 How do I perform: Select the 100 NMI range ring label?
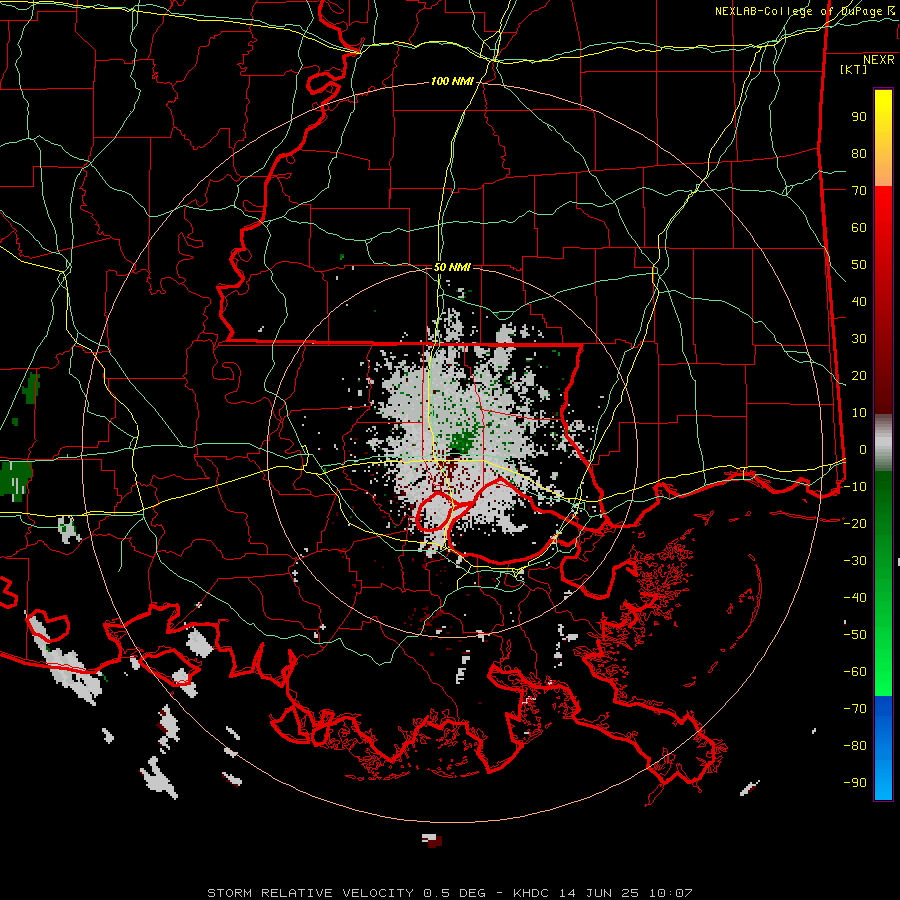click(452, 82)
